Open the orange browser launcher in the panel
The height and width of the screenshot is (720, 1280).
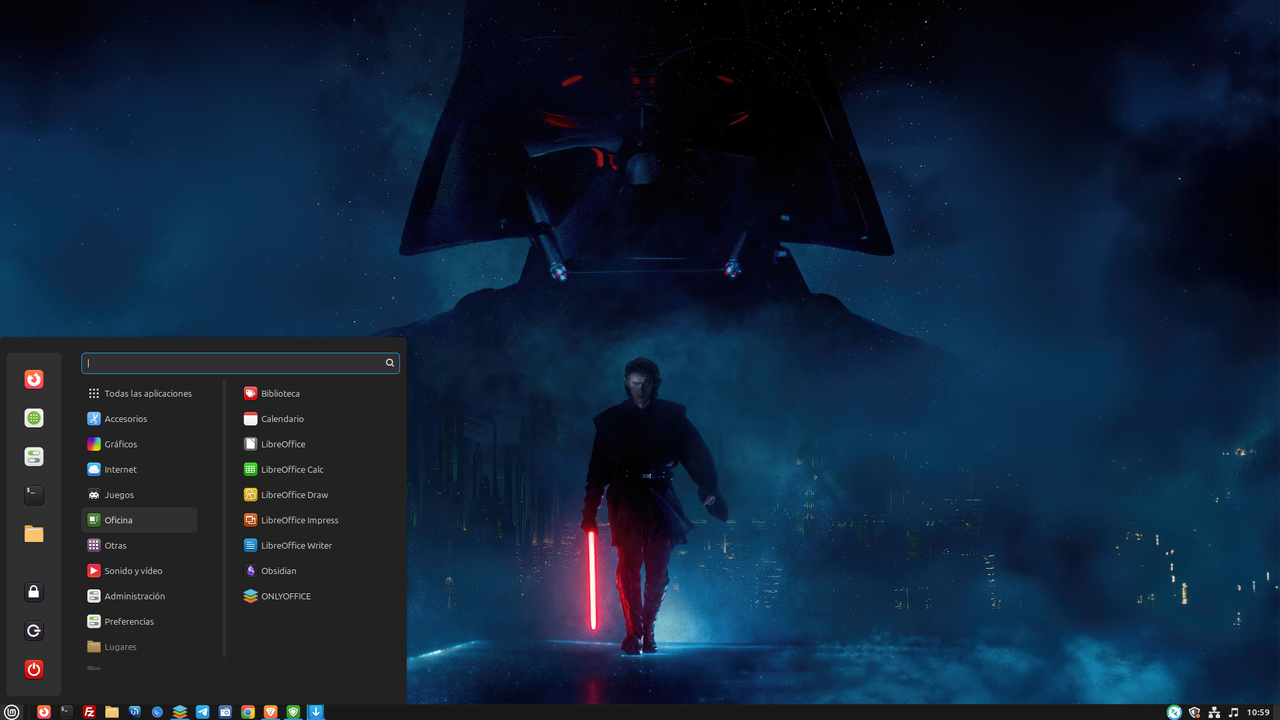click(x=44, y=712)
